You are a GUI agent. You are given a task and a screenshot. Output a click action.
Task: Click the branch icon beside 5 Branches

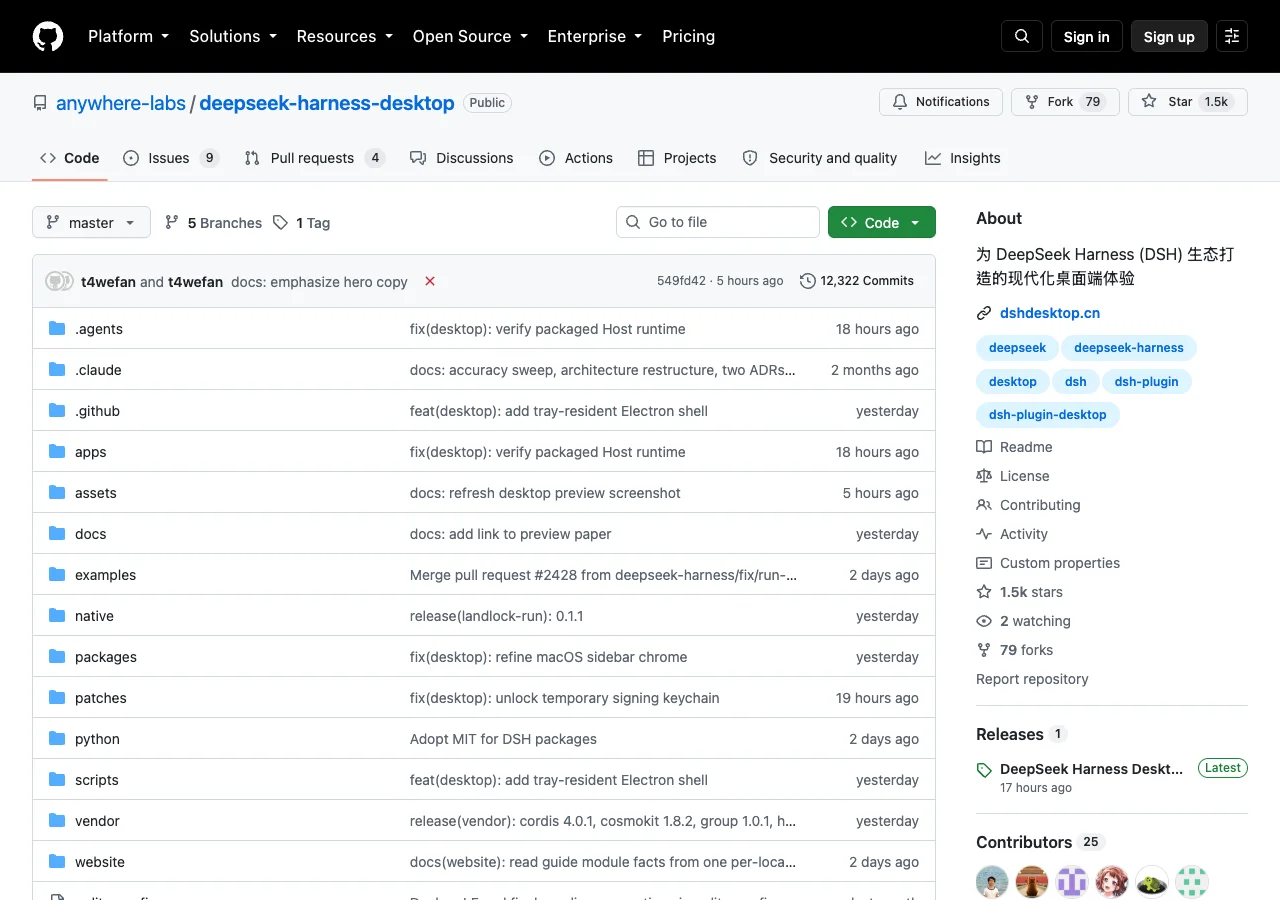click(172, 222)
